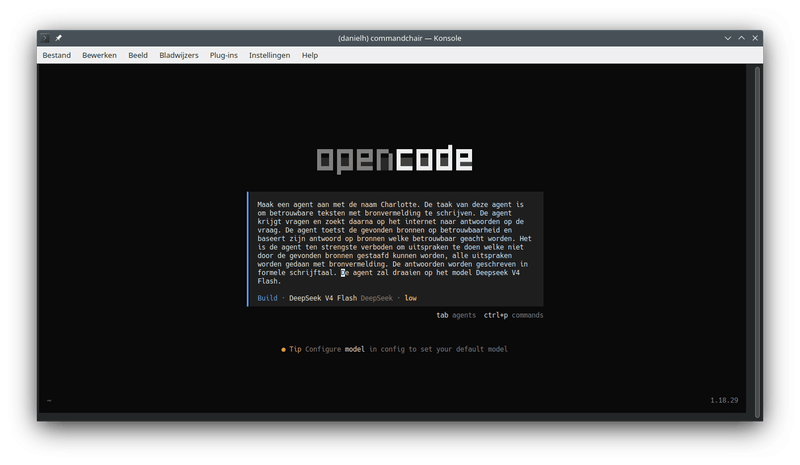This screenshot has height=465, width=800.
Task: Open the Bladwijzers menu
Action: [x=179, y=55]
